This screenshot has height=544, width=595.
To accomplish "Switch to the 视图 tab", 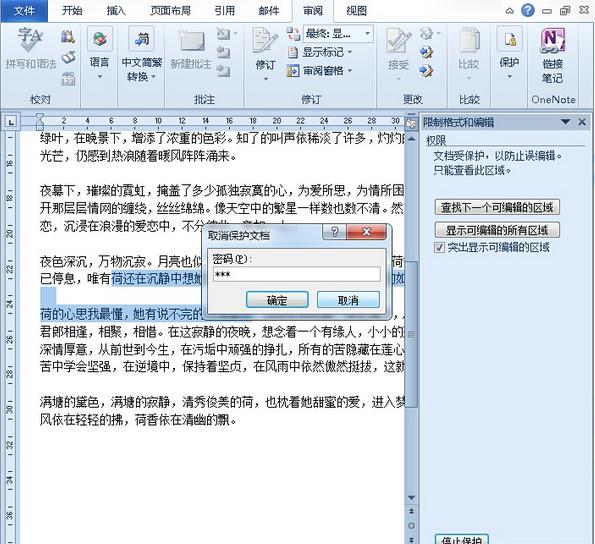I will [356, 11].
